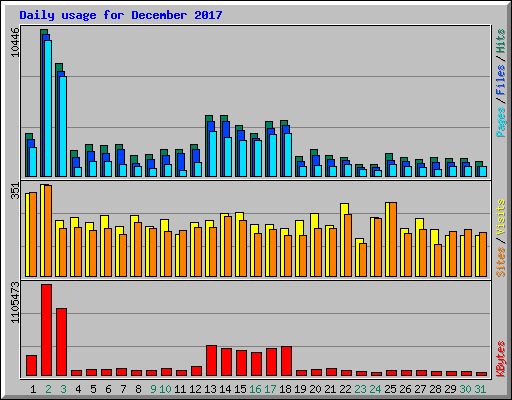Click day label 3 on the x-axis
Image resolution: width=512 pixels, height=400 pixels.
point(63,389)
